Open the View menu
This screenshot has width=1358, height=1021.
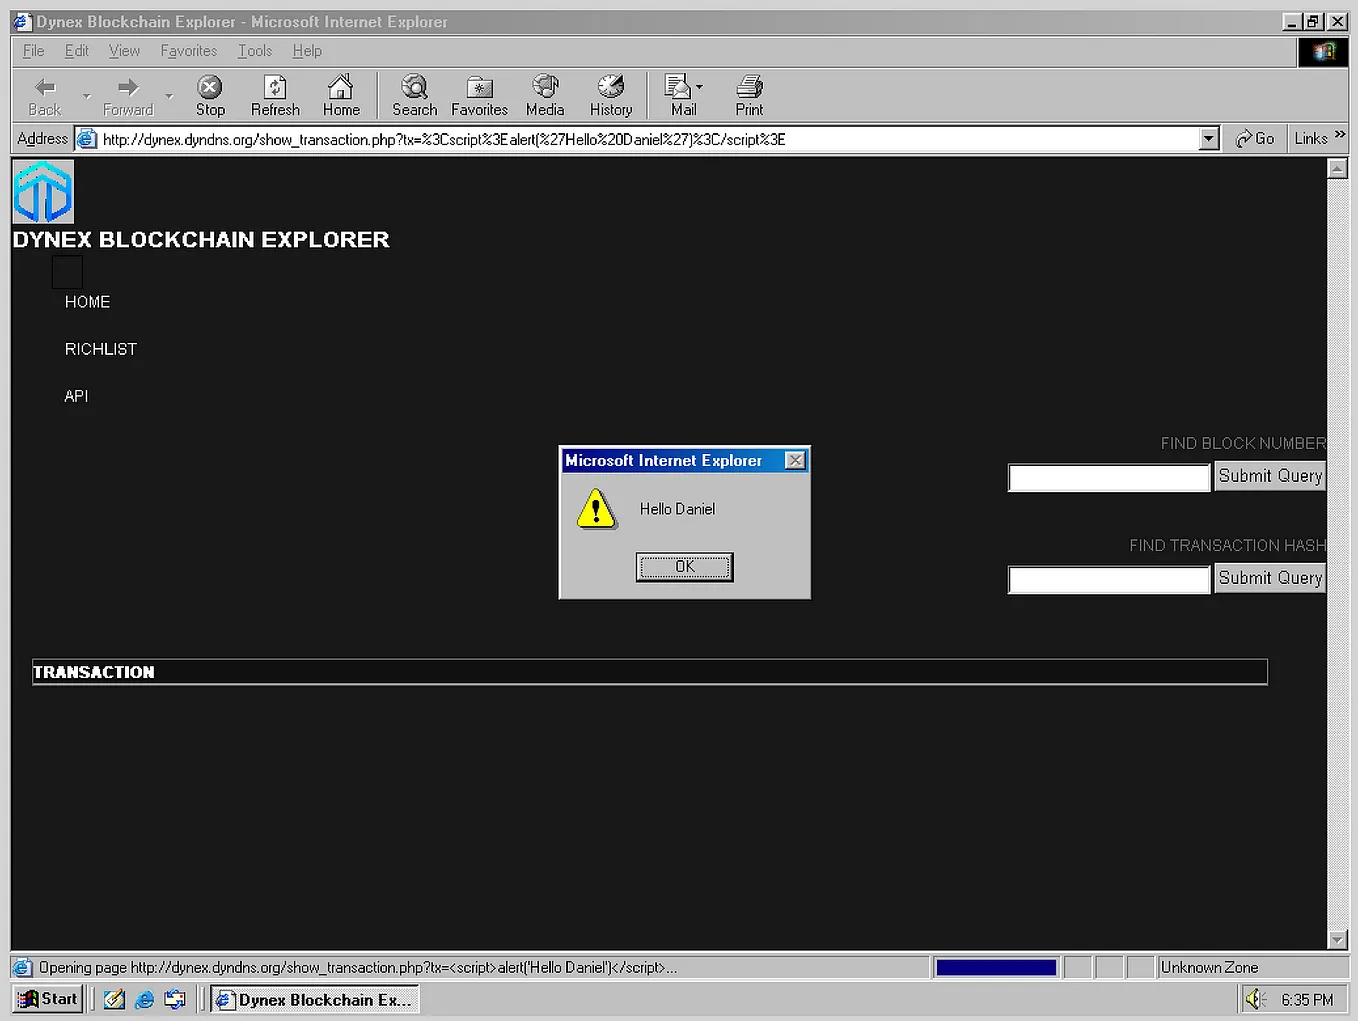coord(124,51)
